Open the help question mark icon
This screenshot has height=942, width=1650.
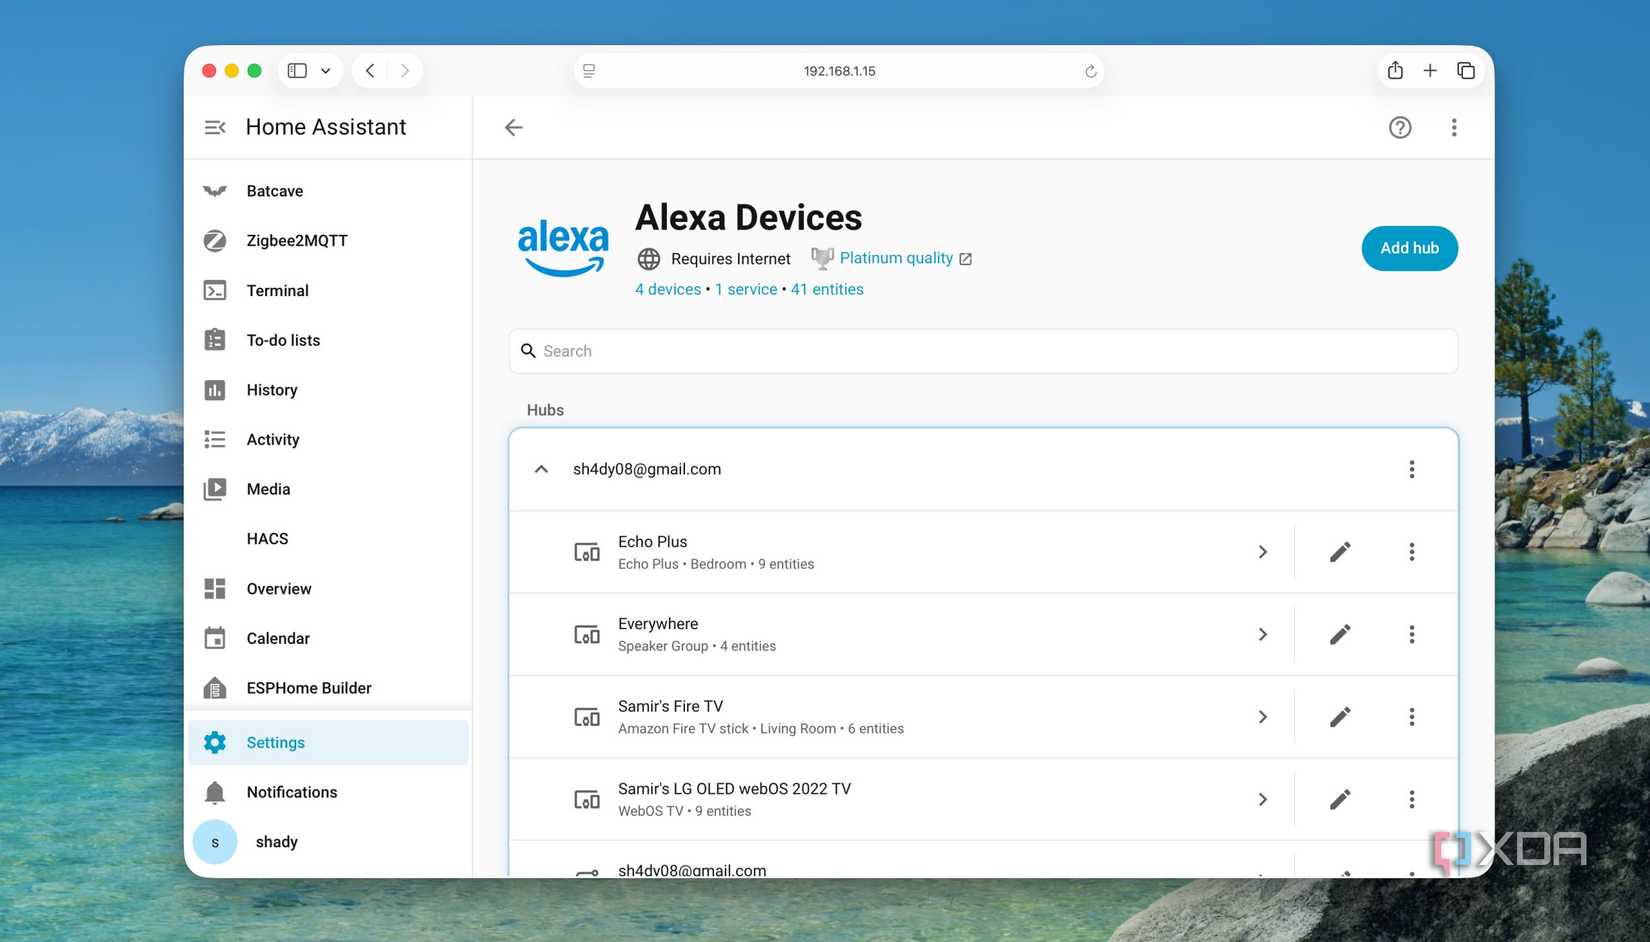(1400, 127)
